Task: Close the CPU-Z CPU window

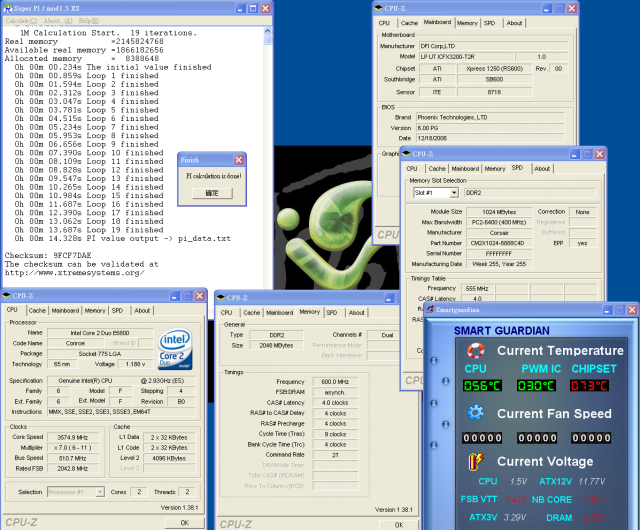Action: (x=200, y=296)
